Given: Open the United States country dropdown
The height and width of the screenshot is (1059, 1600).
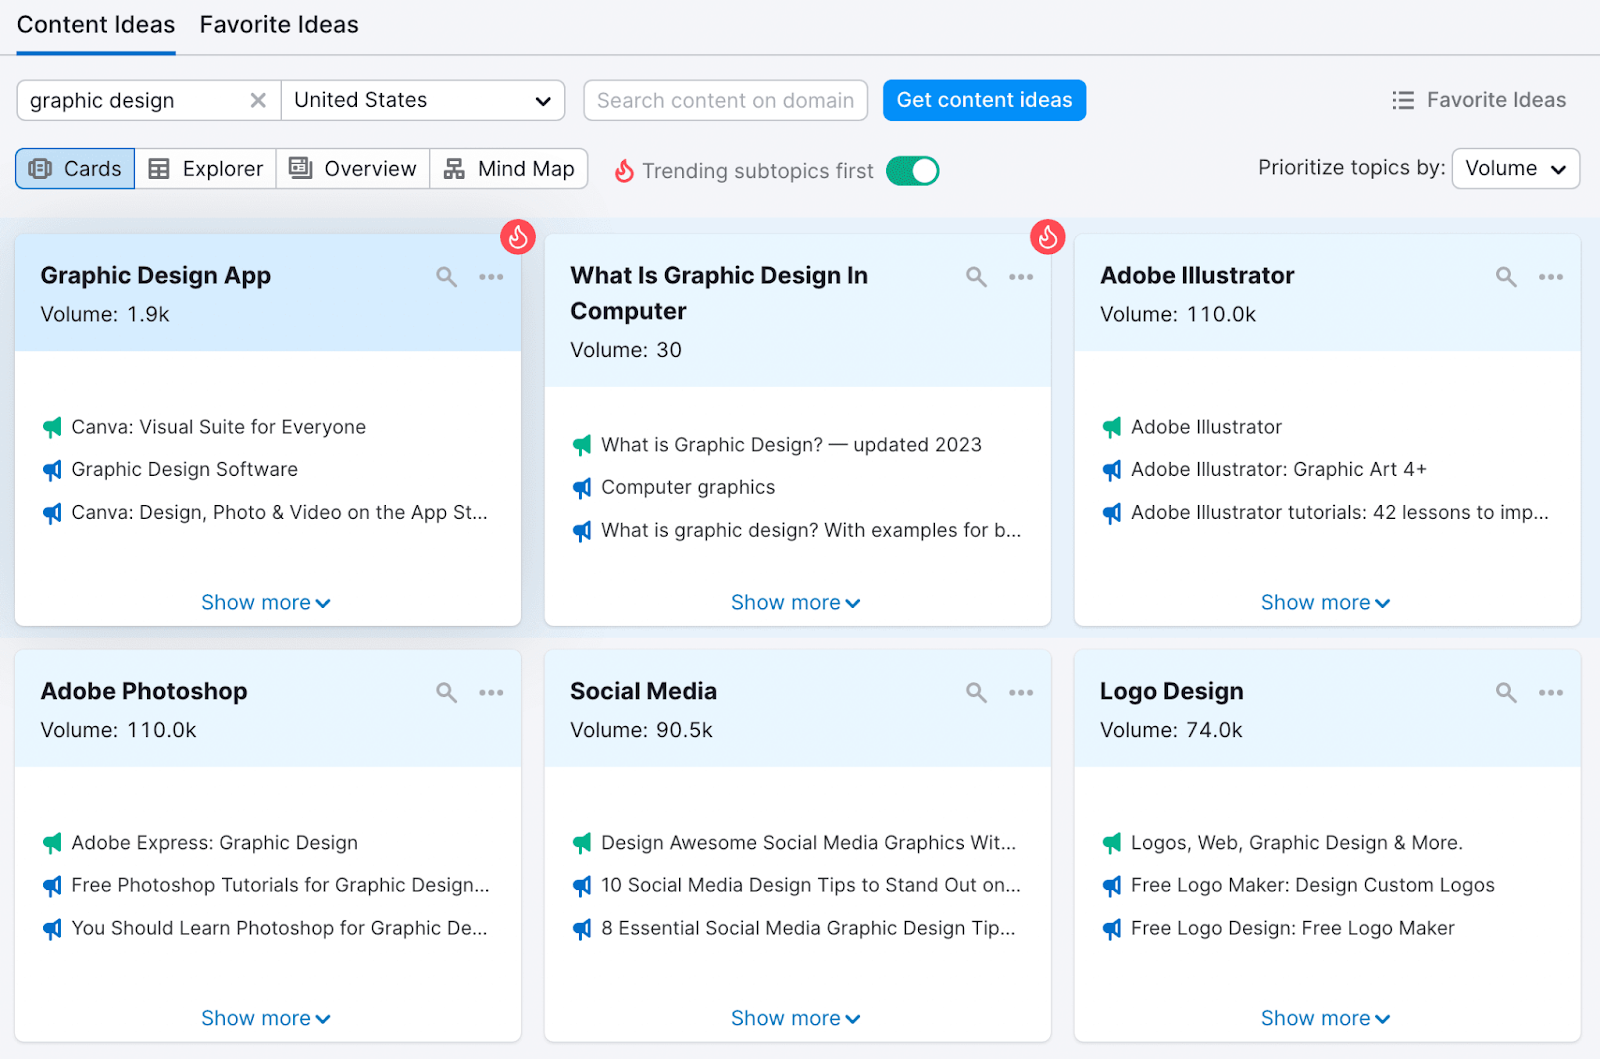Looking at the screenshot, I should pyautogui.click(x=423, y=100).
